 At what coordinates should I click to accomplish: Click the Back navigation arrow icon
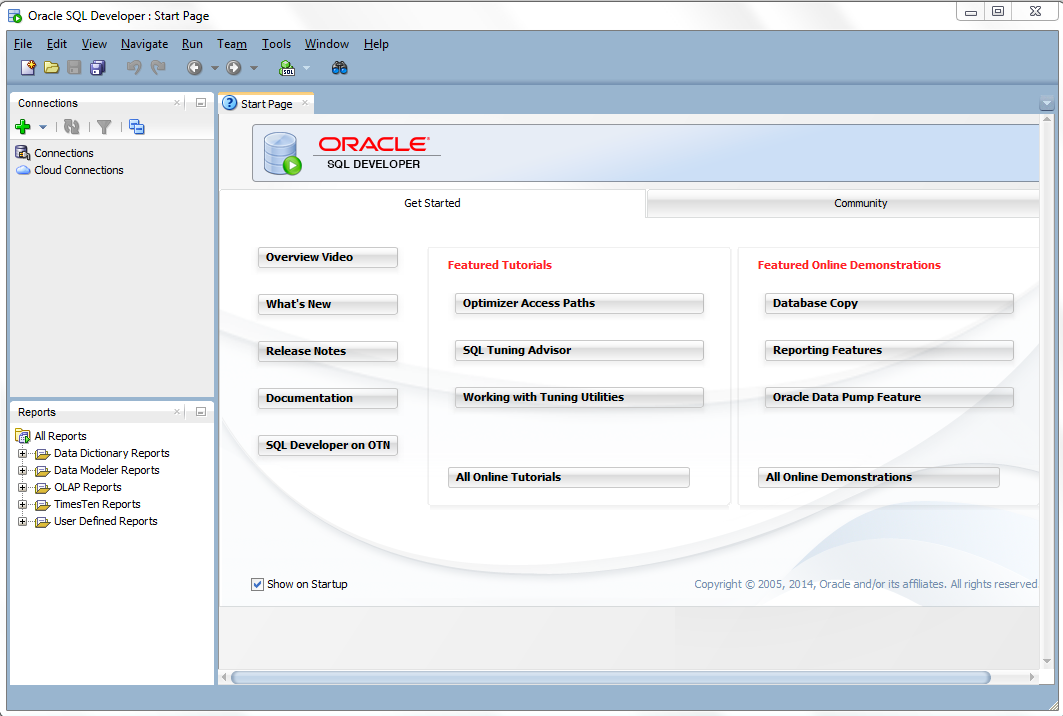(x=193, y=67)
